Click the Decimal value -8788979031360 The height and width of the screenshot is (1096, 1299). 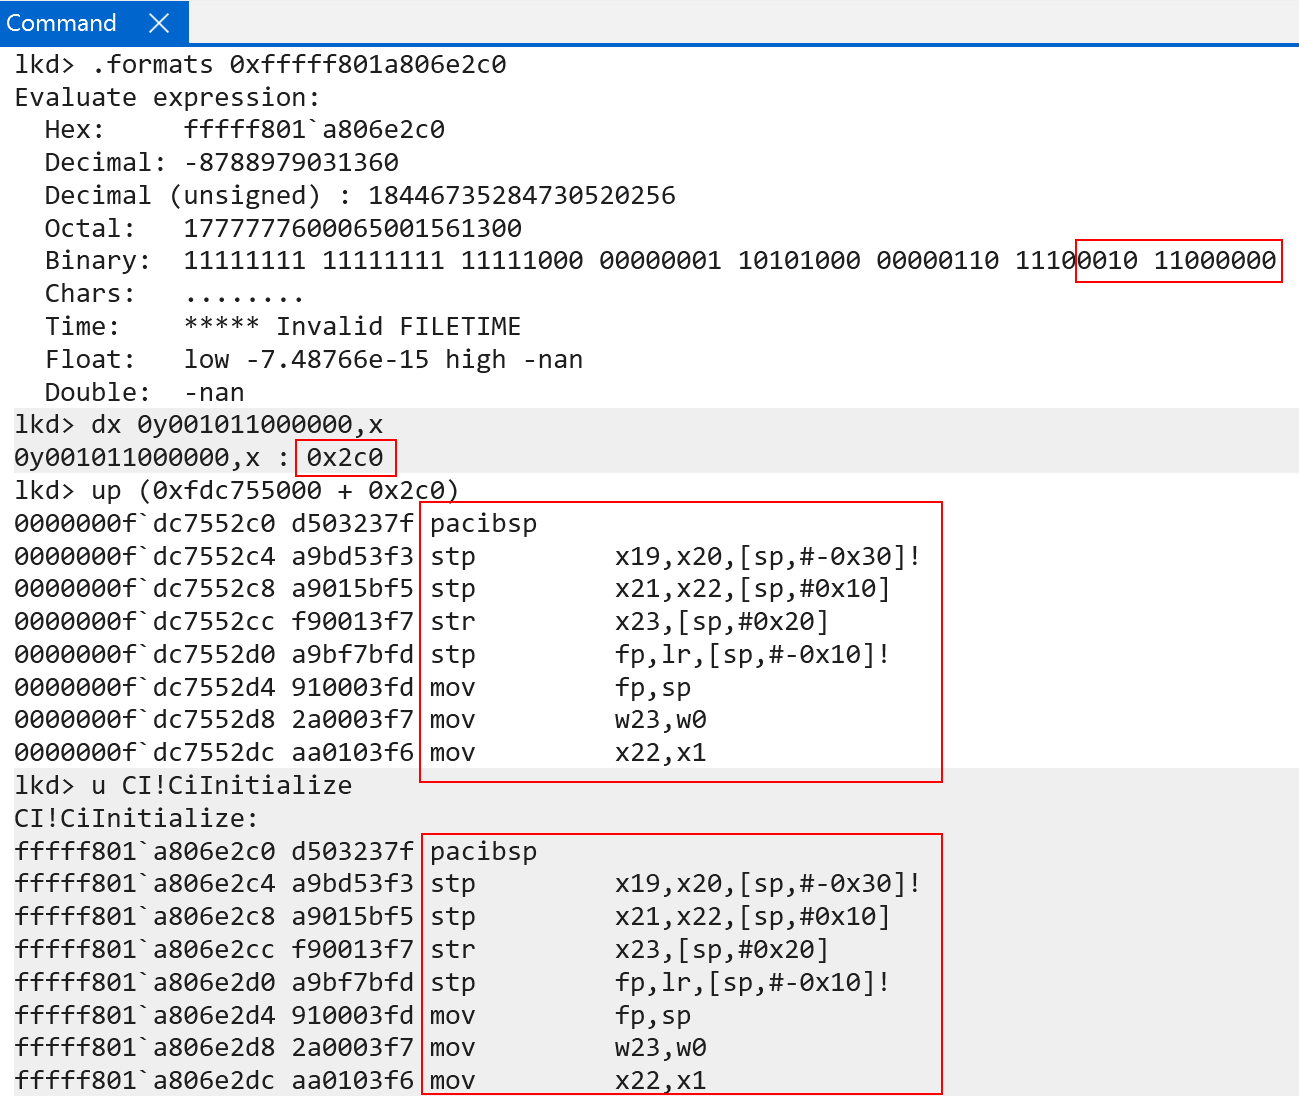coord(291,163)
